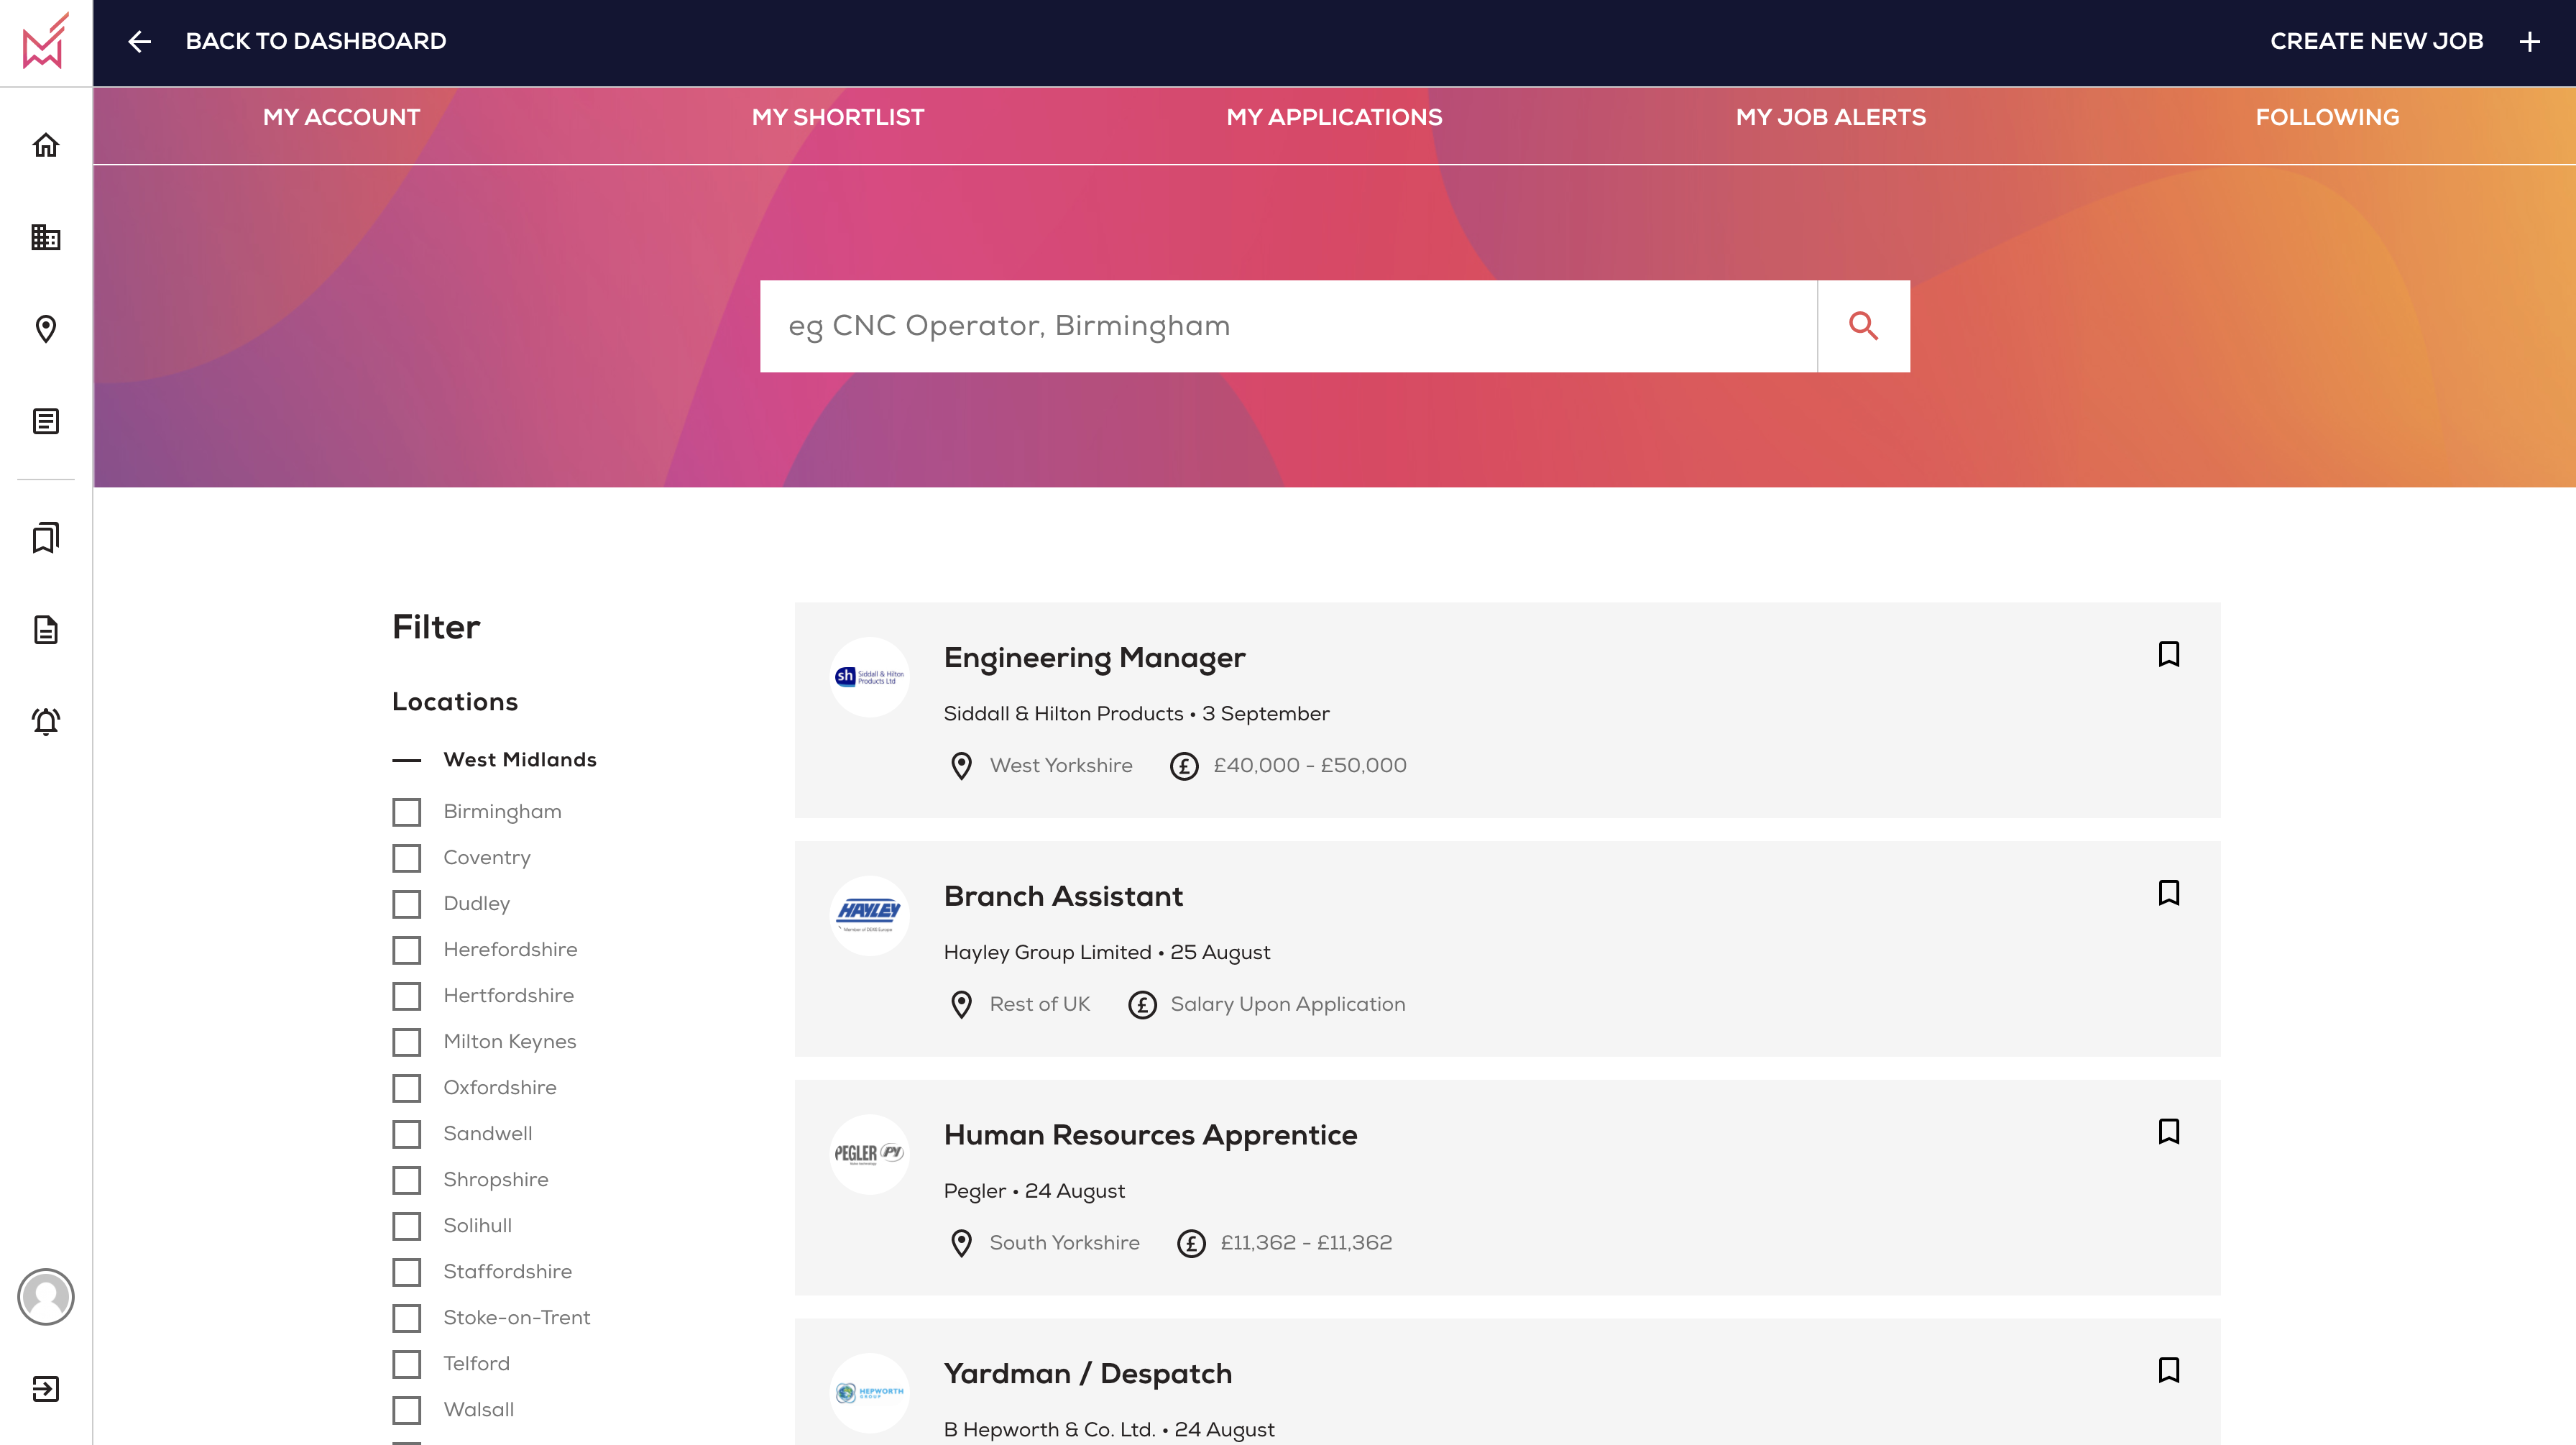Tick the Hertfordshire checkbox
2576x1445 pixels.
(406, 996)
